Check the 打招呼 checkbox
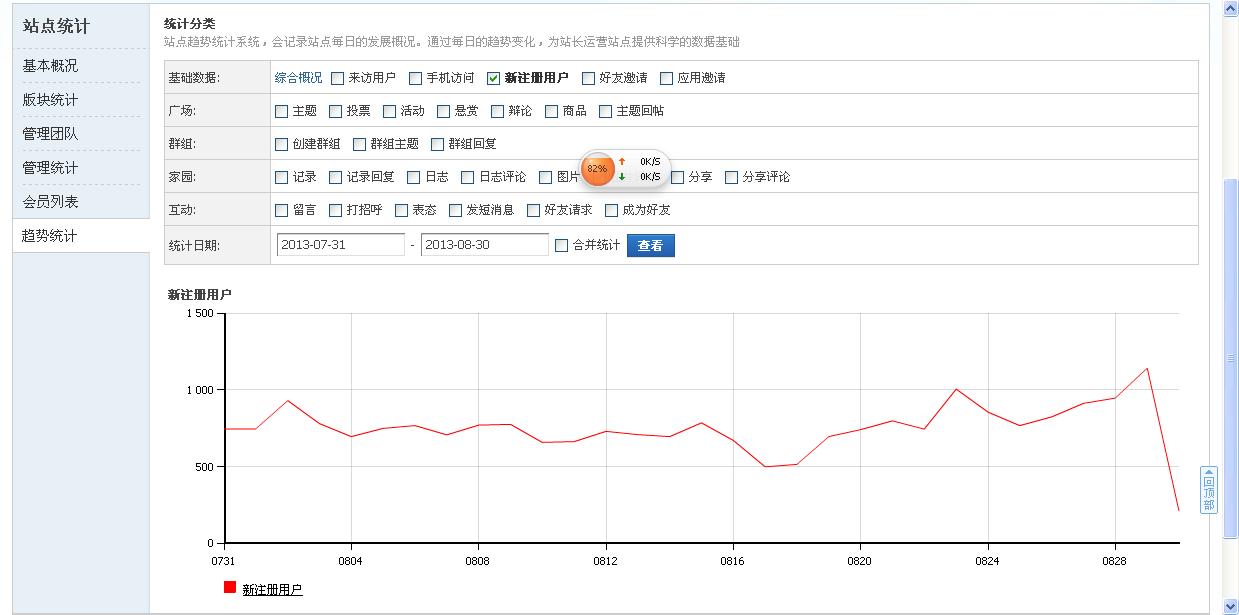This screenshot has height=615, width=1239. pyautogui.click(x=336, y=210)
